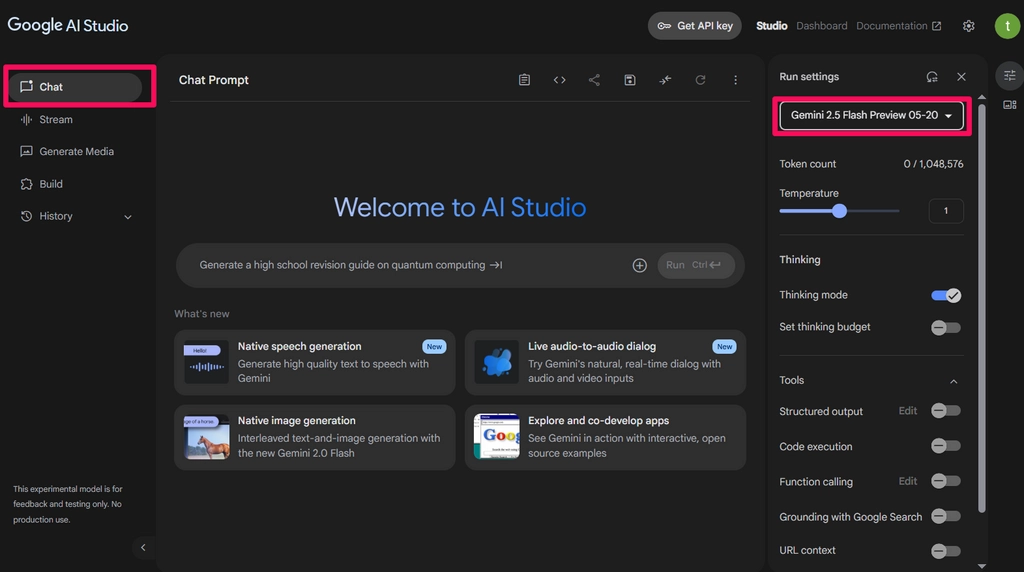Screen dimensions: 1024x572
Task: Switch on Function calling toggle
Action: click(x=946, y=481)
